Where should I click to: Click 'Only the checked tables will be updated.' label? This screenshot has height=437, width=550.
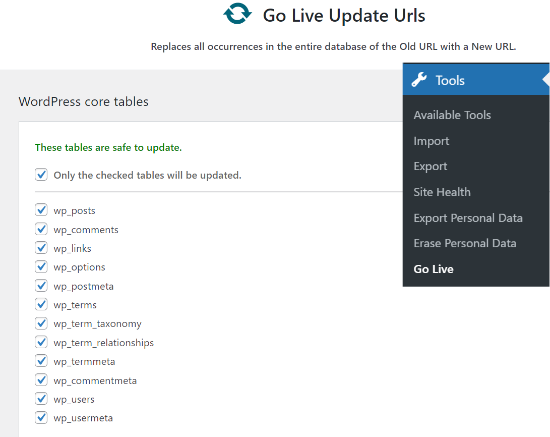(x=147, y=175)
